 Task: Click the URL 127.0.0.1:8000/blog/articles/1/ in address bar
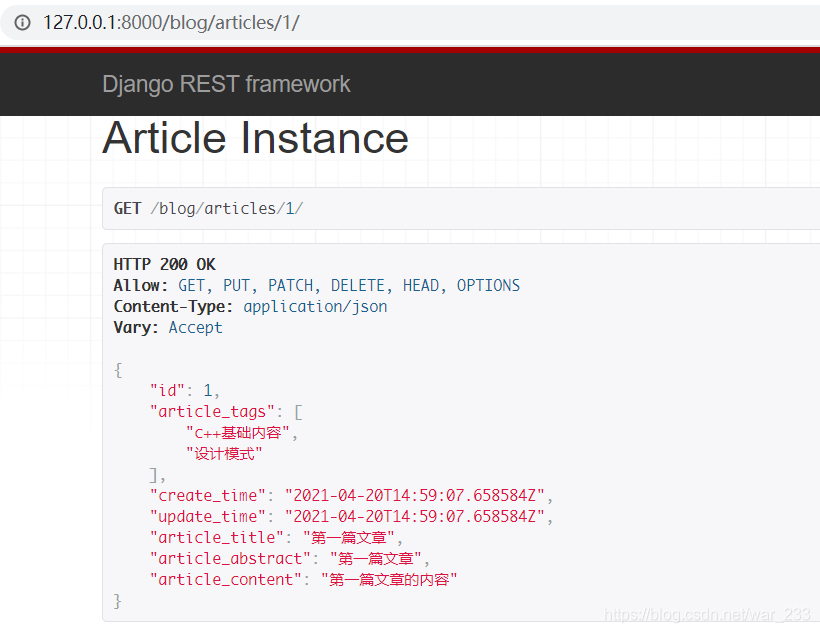171,22
